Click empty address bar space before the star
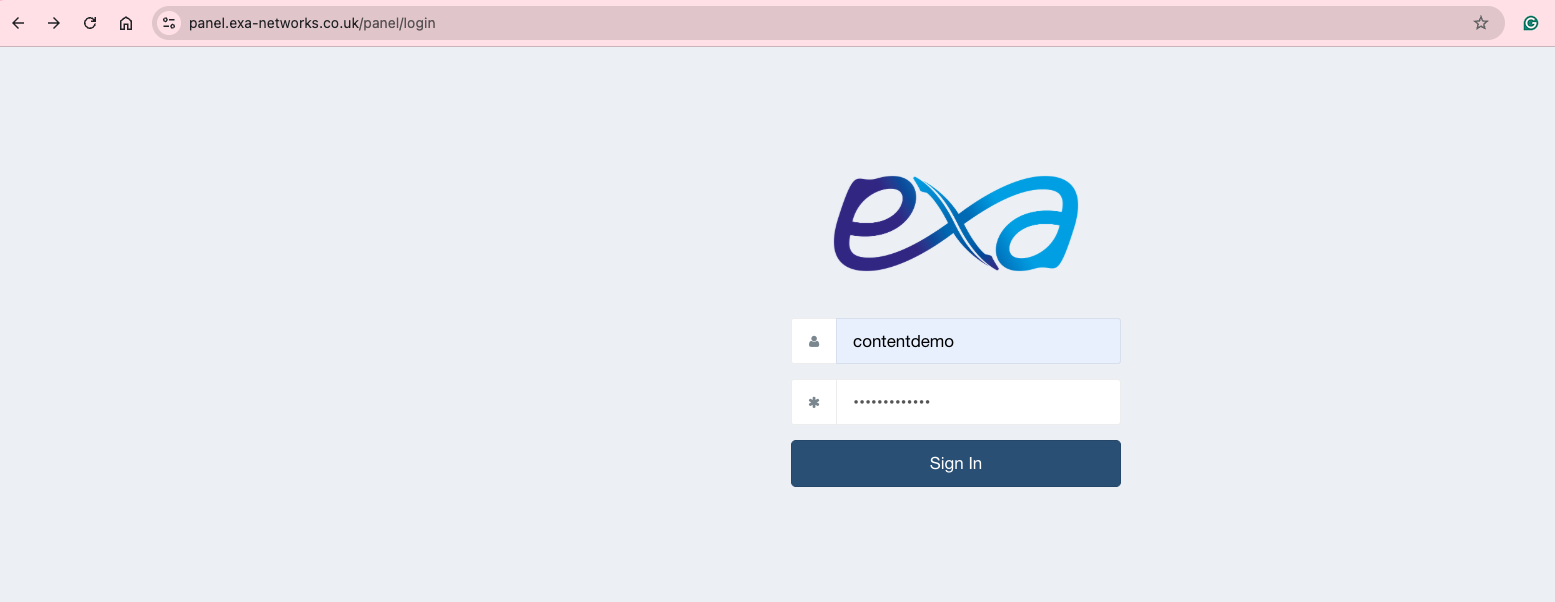 coord(950,23)
